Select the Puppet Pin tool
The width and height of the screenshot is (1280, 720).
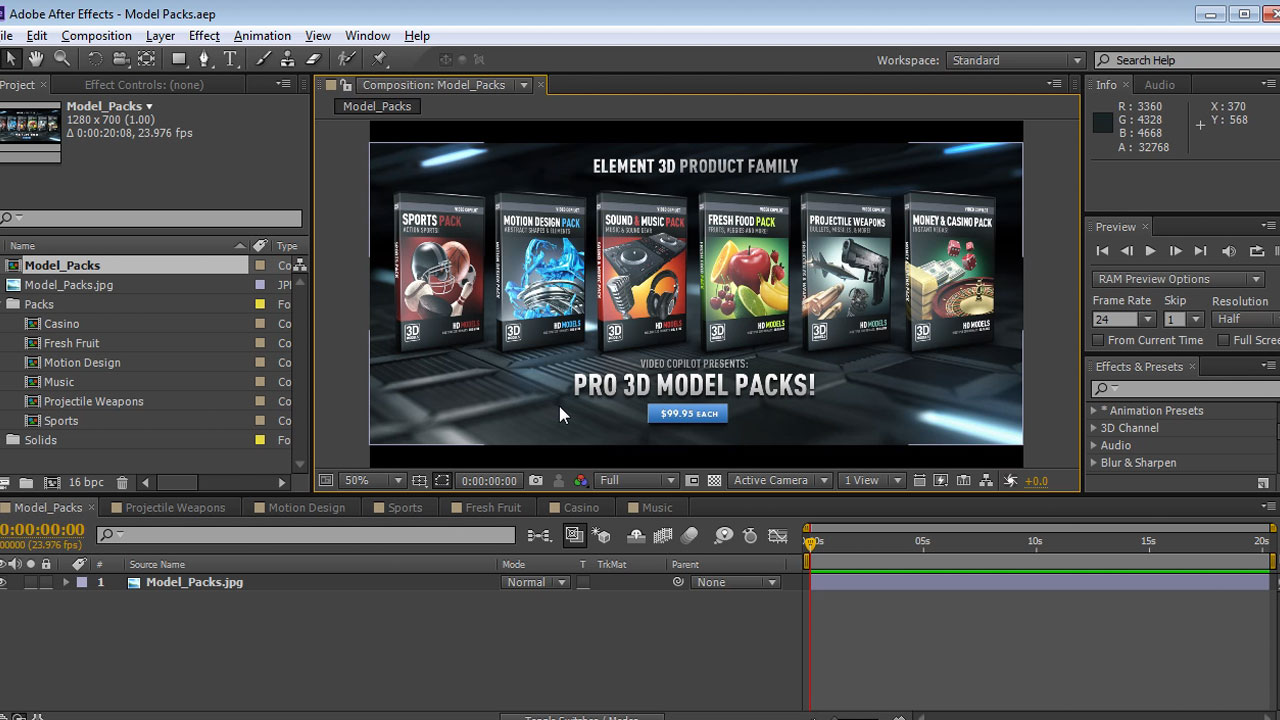tap(380, 59)
